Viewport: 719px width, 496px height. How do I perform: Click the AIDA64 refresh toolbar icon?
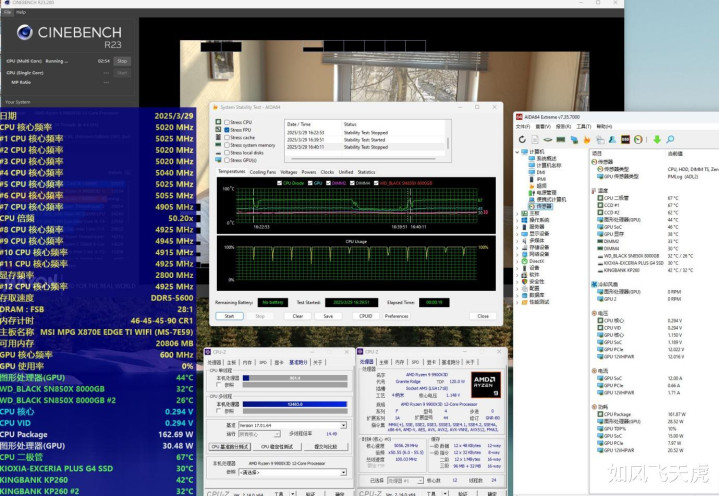tap(522, 139)
